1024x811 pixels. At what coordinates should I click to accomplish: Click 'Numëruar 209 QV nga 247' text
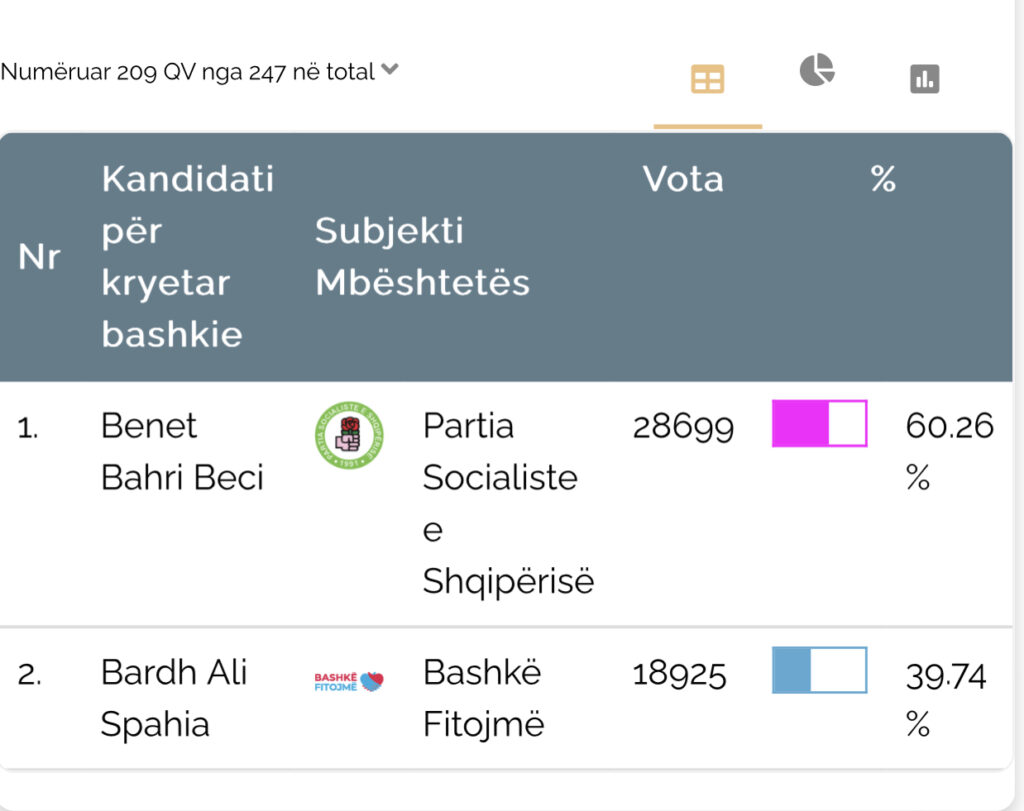point(188,72)
